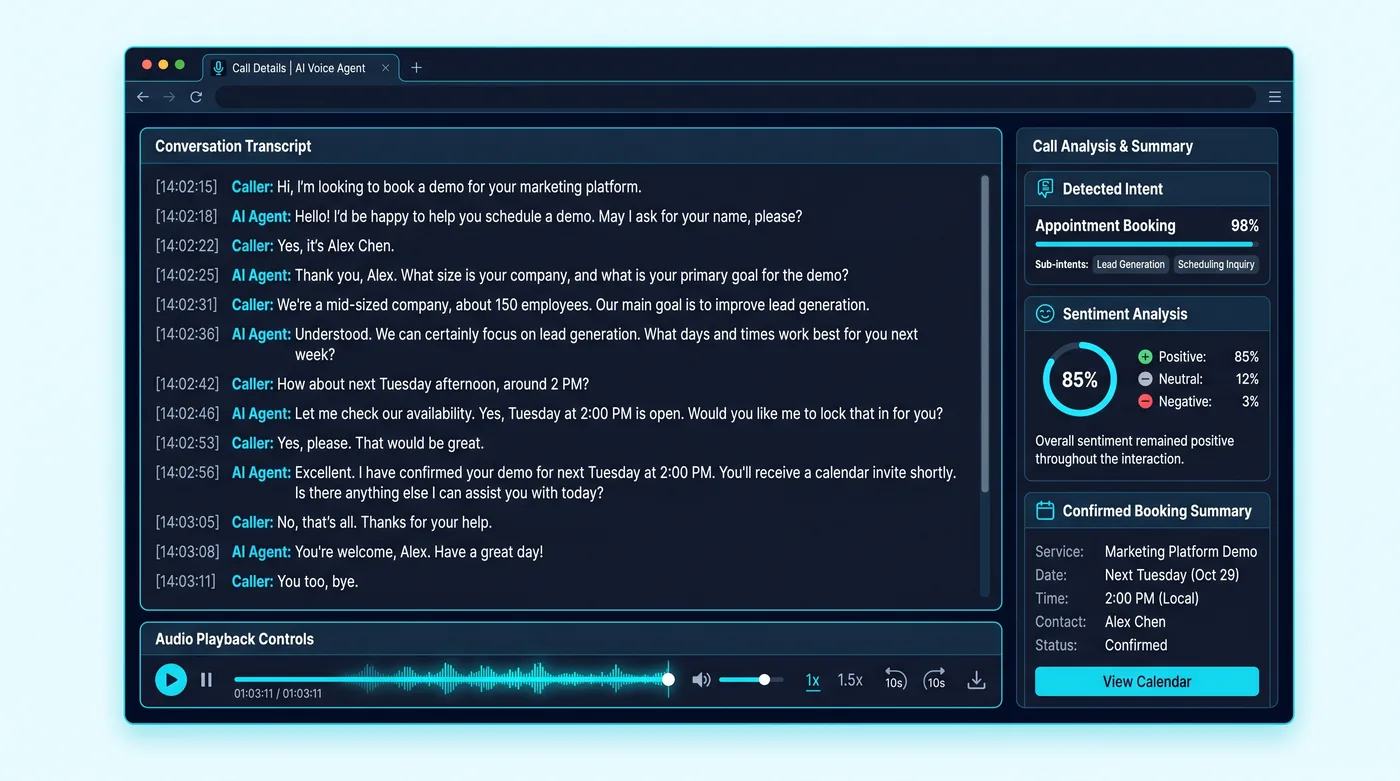The width and height of the screenshot is (1400, 781).
Task: Click the [14:02:22] transcript timestamp
Action: 186,246
